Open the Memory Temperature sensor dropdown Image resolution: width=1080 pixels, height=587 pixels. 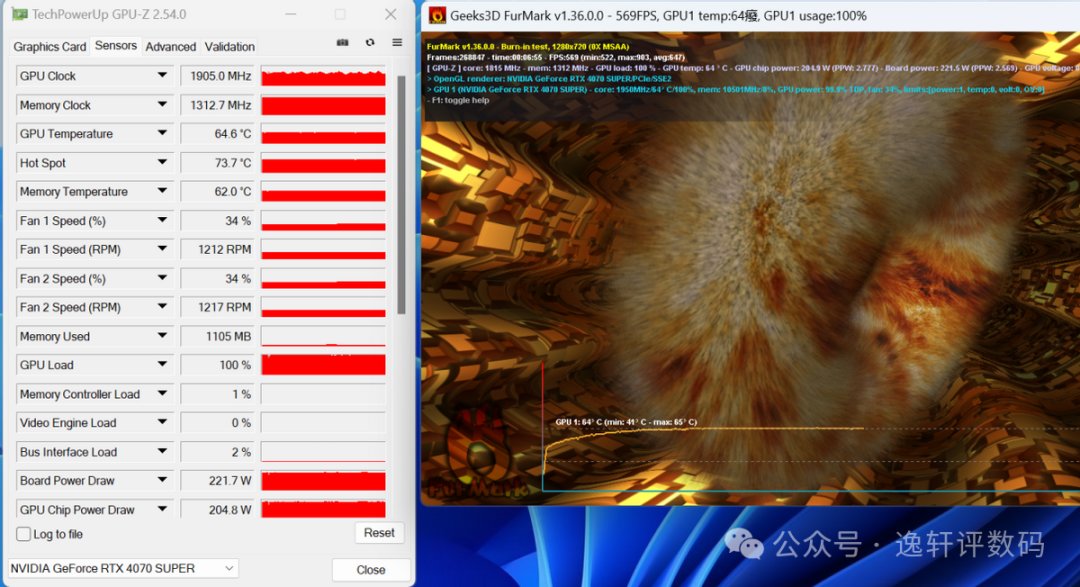click(x=162, y=191)
